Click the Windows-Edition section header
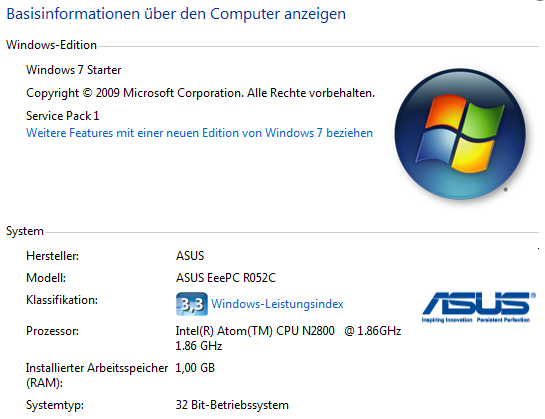This screenshot has width=545, height=419. point(51,45)
